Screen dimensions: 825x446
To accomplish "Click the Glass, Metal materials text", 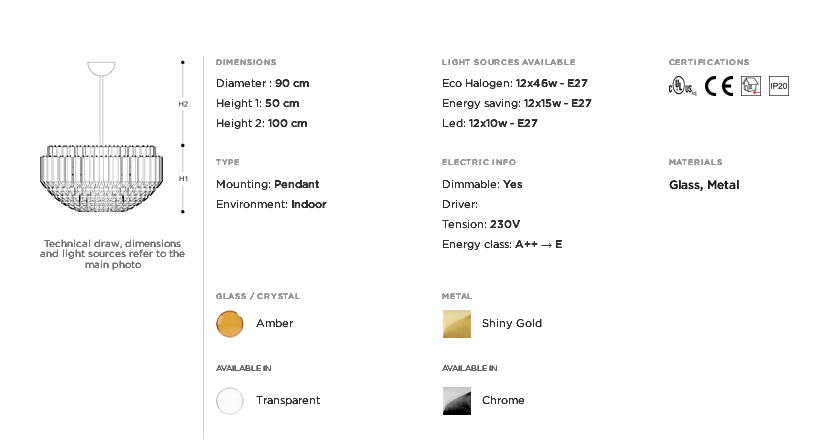I will click(x=704, y=185).
